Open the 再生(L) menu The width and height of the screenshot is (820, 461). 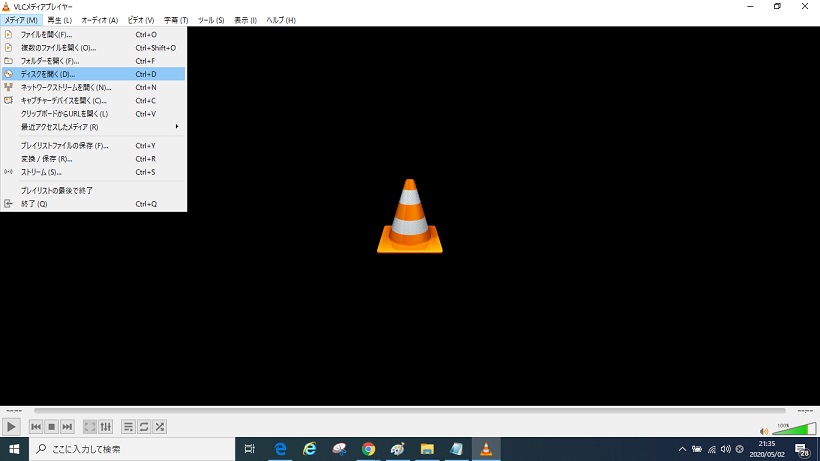(x=60, y=20)
